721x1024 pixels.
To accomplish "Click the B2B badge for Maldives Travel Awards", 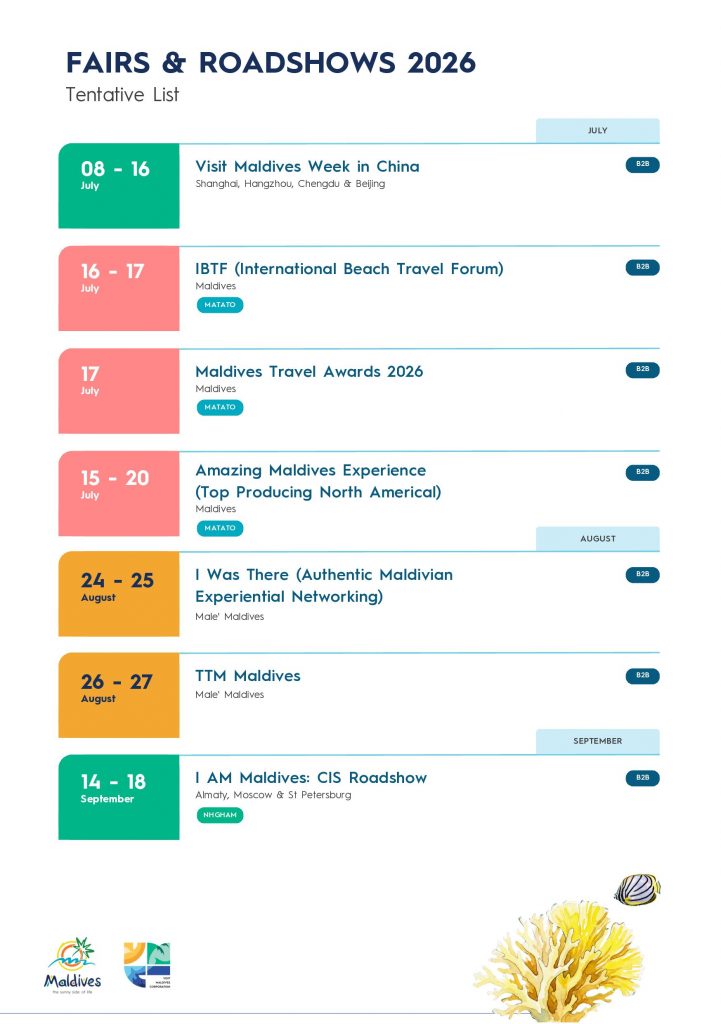I will point(642,370).
